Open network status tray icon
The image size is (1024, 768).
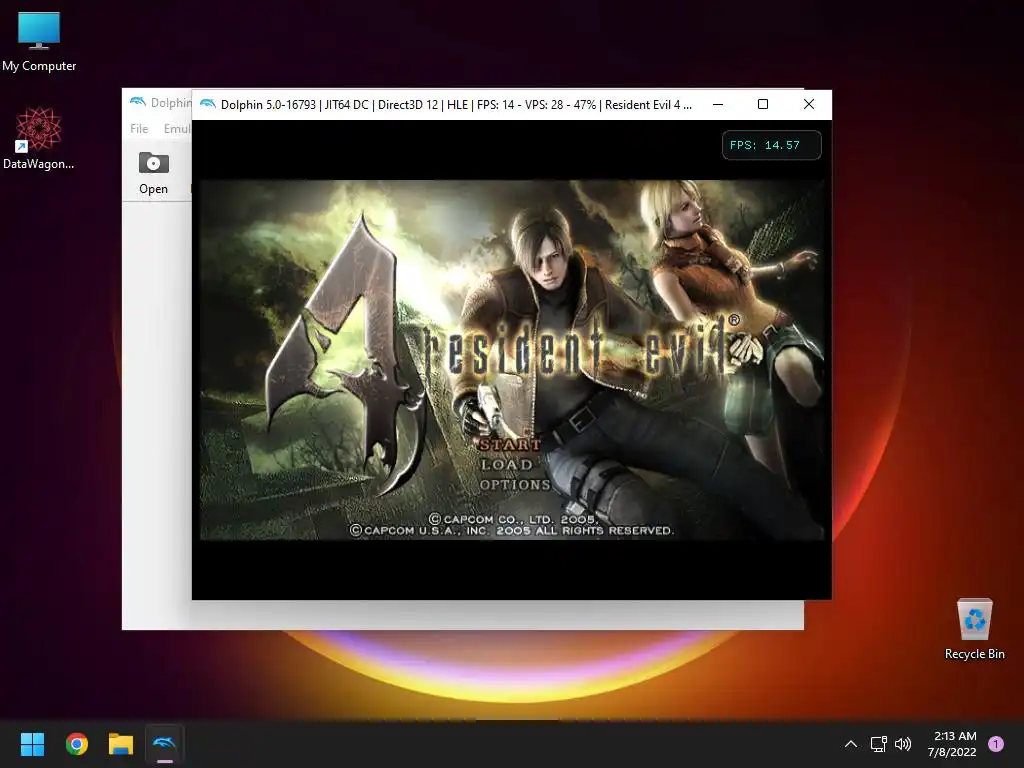[x=878, y=744]
